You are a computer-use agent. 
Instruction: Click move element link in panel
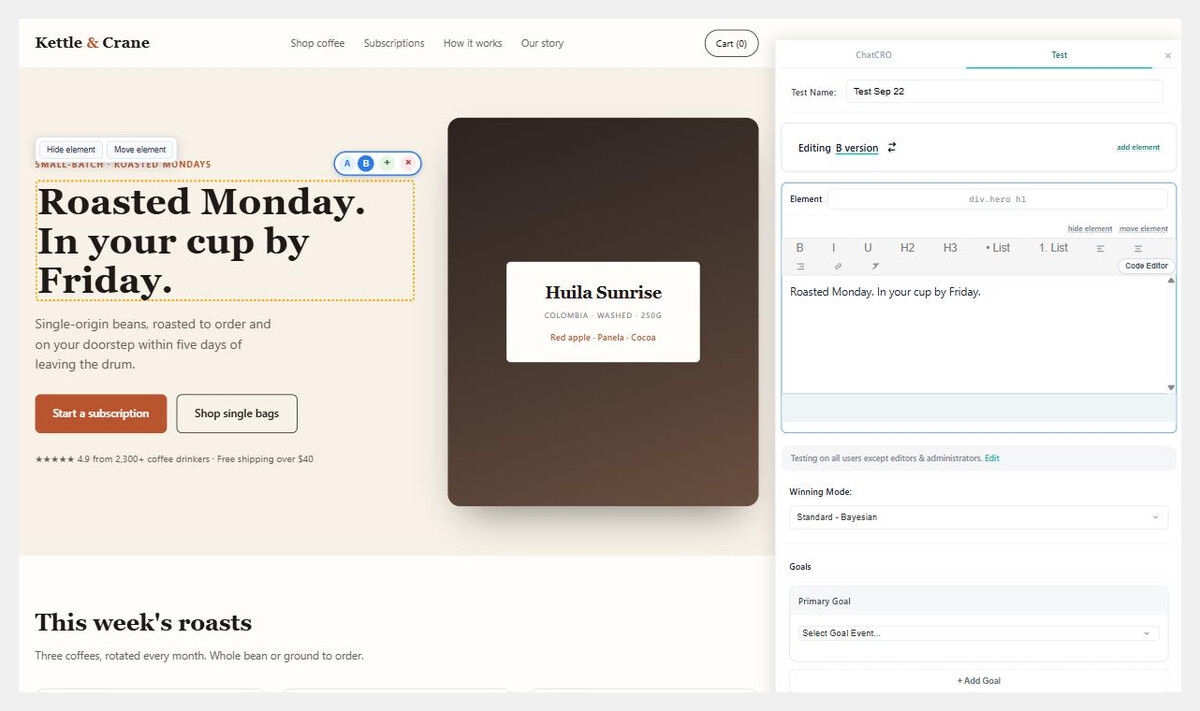(x=1143, y=229)
